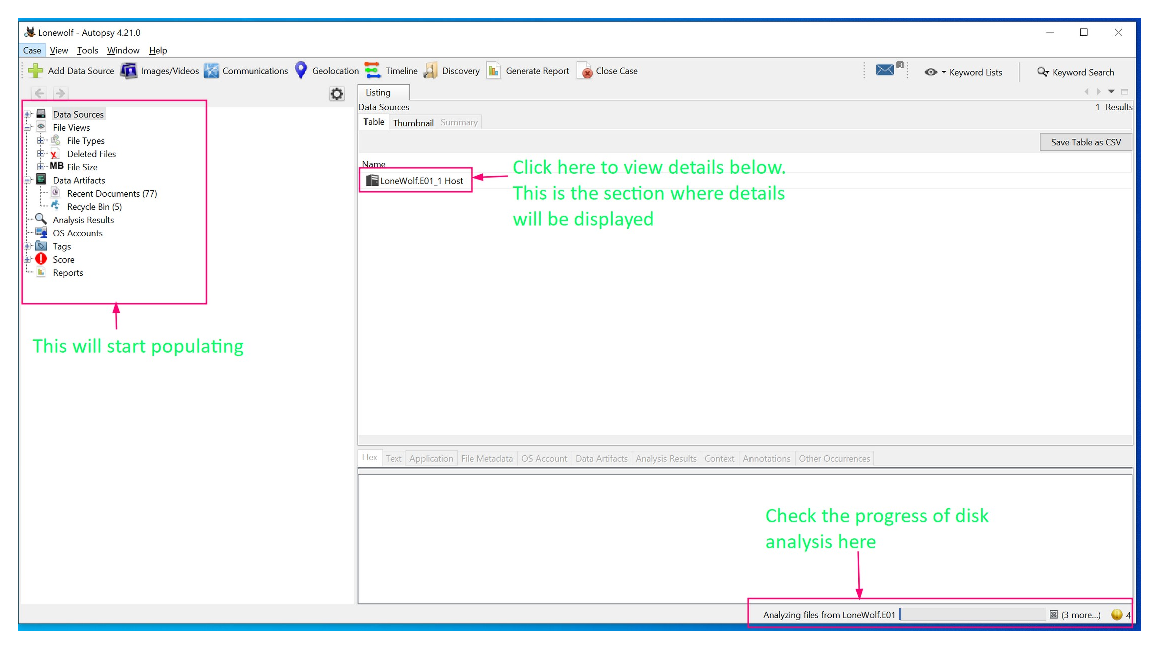Collapse the Data Artifacts node
The height and width of the screenshot is (649, 1159).
point(28,180)
